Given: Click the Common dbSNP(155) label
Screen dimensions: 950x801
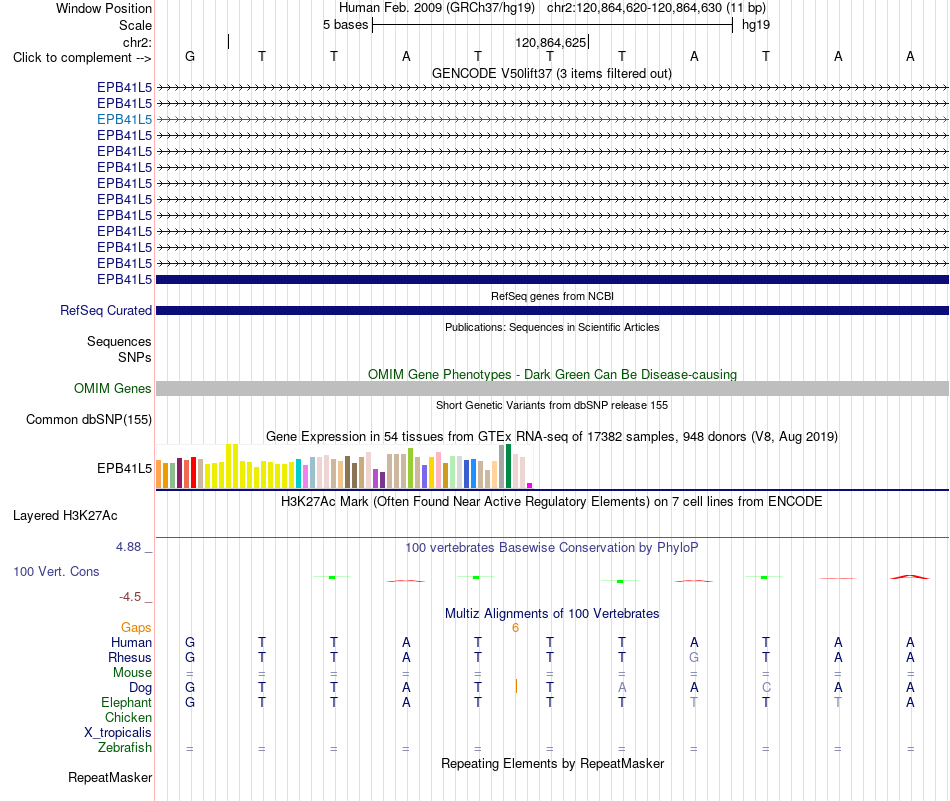Looking at the screenshot, I should (x=88, y=419).
